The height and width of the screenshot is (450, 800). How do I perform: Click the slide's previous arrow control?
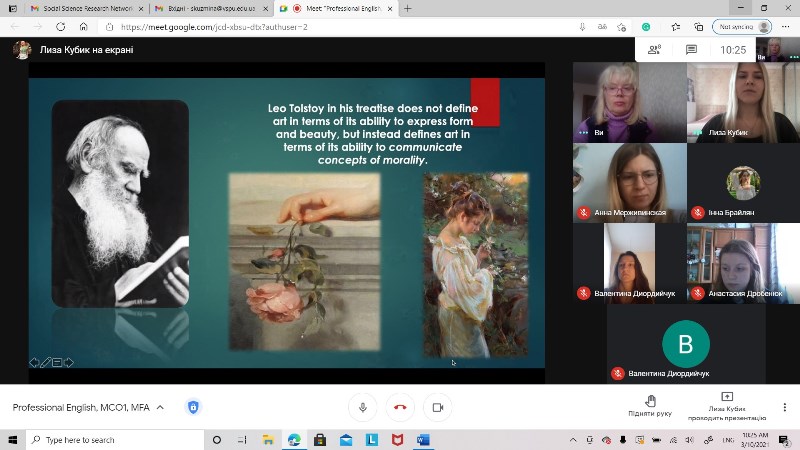tap(34, 362)
